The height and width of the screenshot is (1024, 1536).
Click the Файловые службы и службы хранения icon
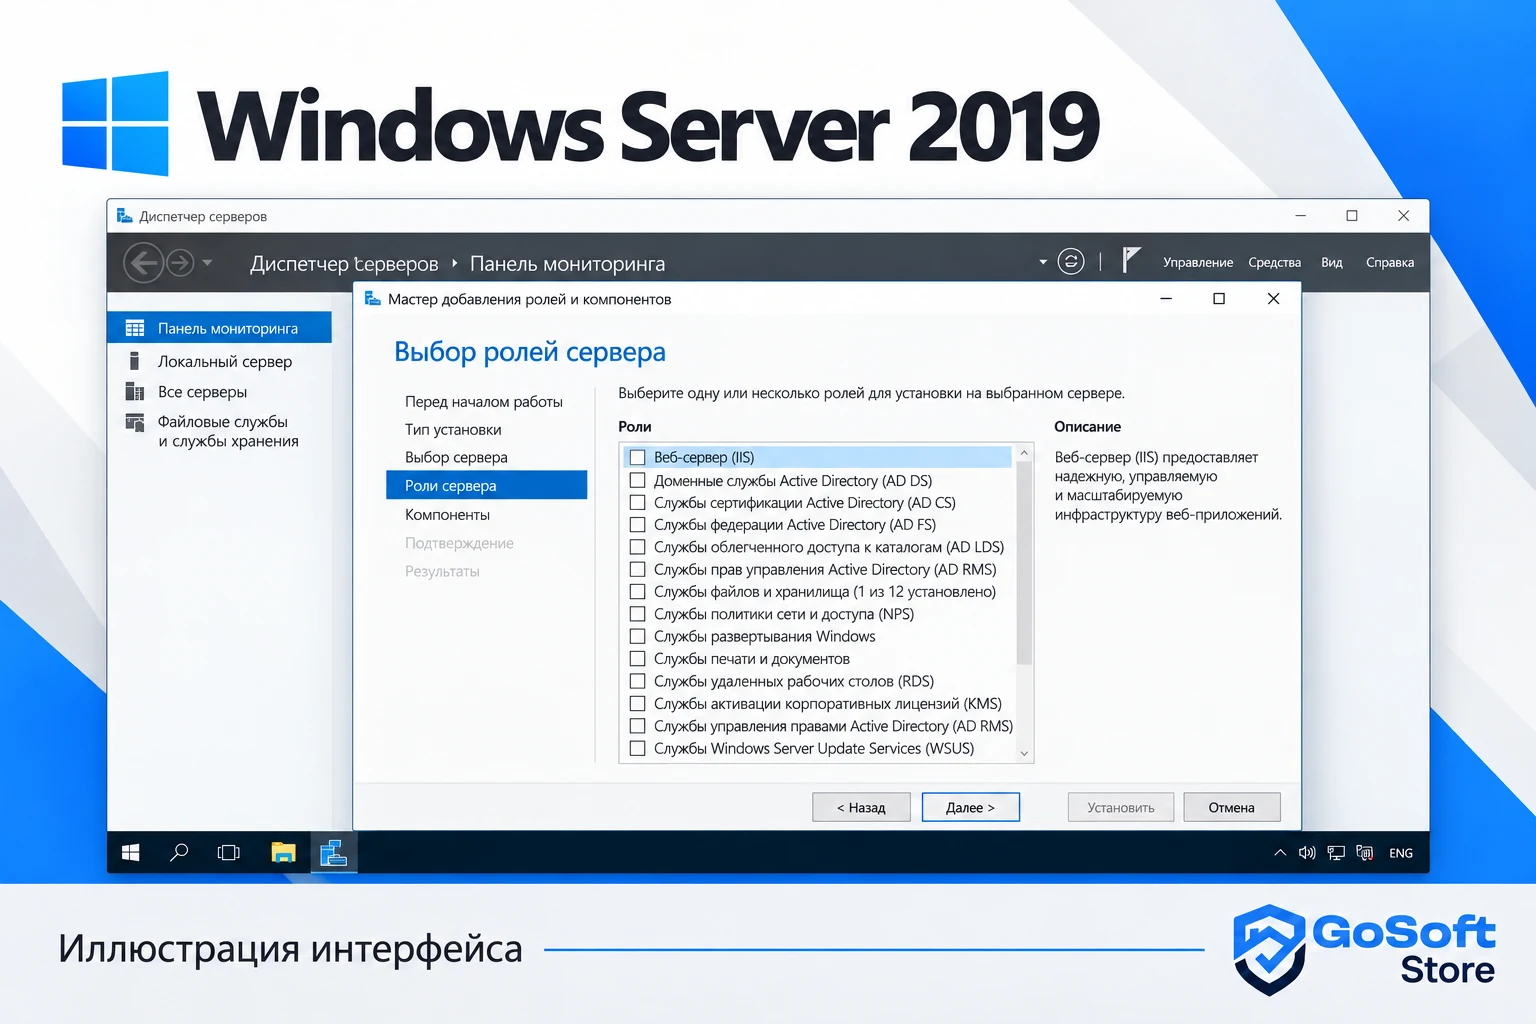tap(134, 422)
